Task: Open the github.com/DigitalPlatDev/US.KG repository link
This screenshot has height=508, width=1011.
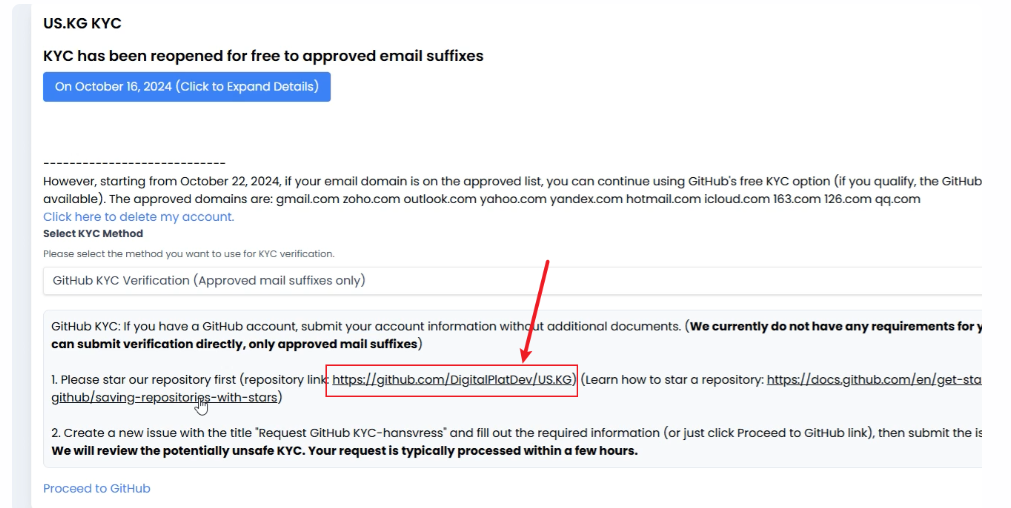Action: 452,380
